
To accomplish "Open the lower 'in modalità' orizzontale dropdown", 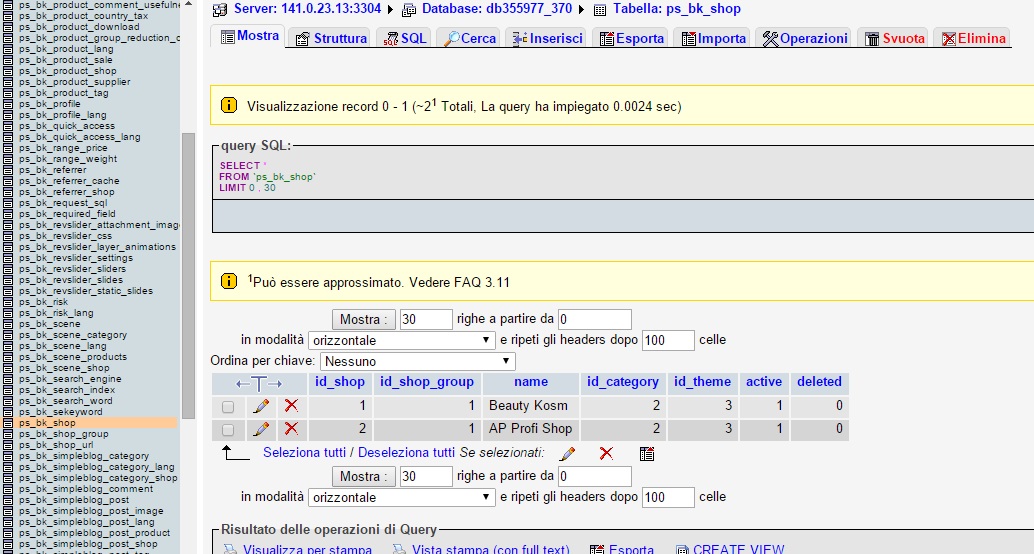I will [402, 497].
